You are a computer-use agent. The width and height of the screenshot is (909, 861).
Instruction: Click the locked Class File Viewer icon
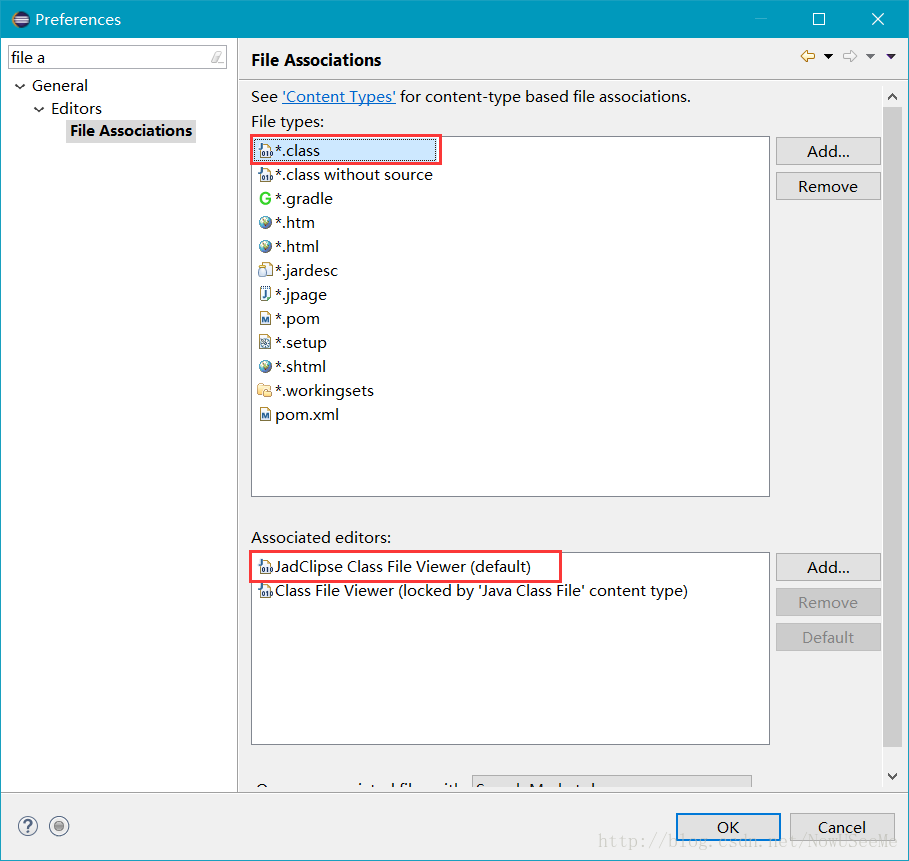(266, 591)
